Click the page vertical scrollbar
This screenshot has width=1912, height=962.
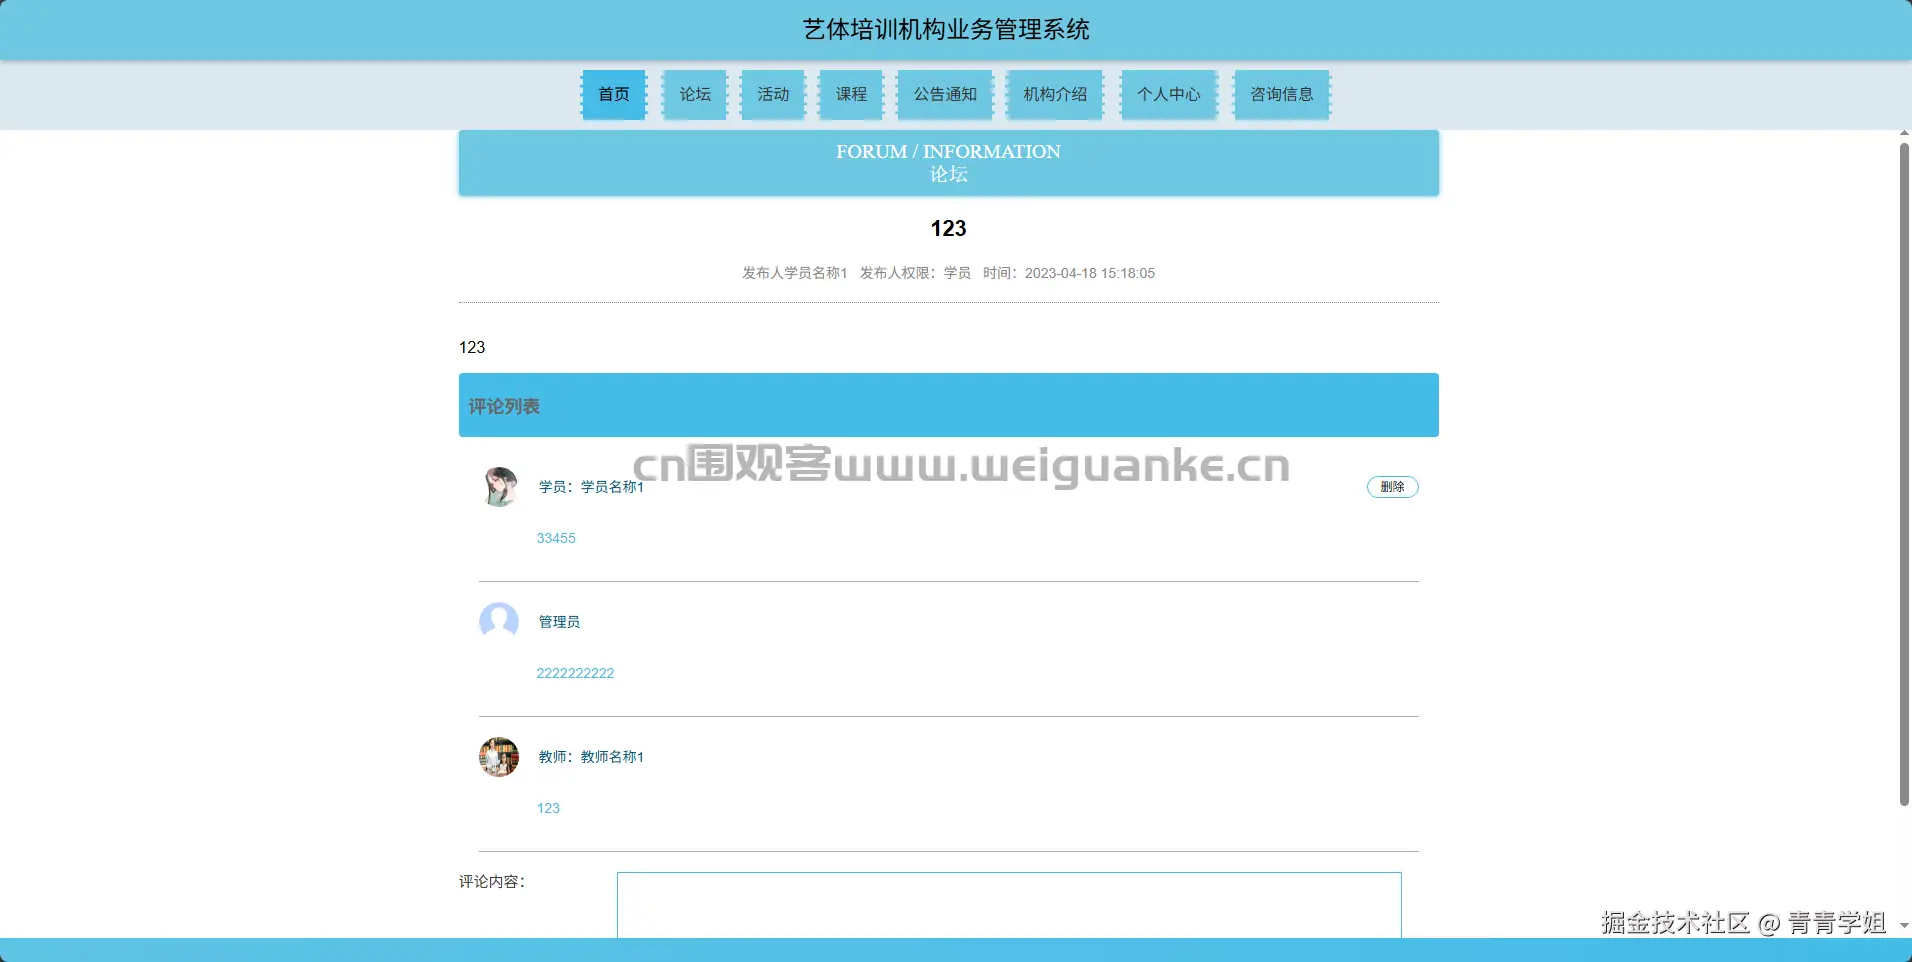pyautogui.click(x=1904, y=474)
